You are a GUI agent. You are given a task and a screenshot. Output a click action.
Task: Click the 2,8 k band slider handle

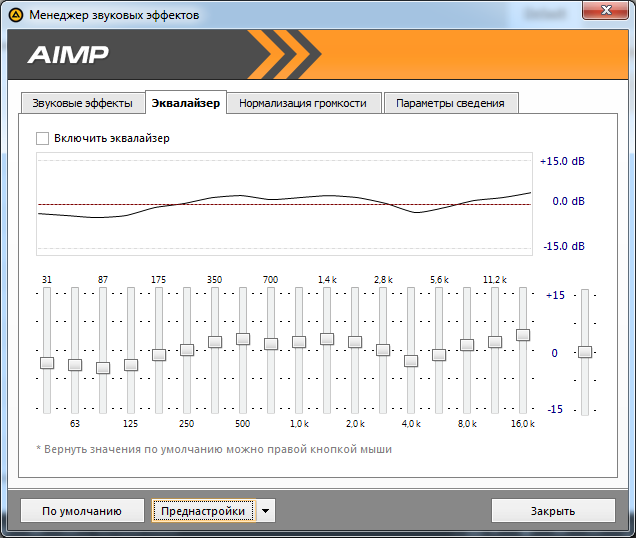point(383,350)
